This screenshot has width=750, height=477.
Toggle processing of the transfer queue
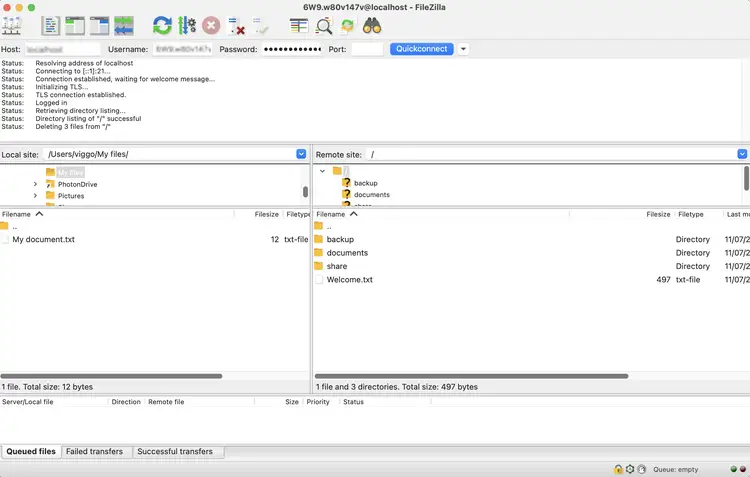click(x=187, y=26)
